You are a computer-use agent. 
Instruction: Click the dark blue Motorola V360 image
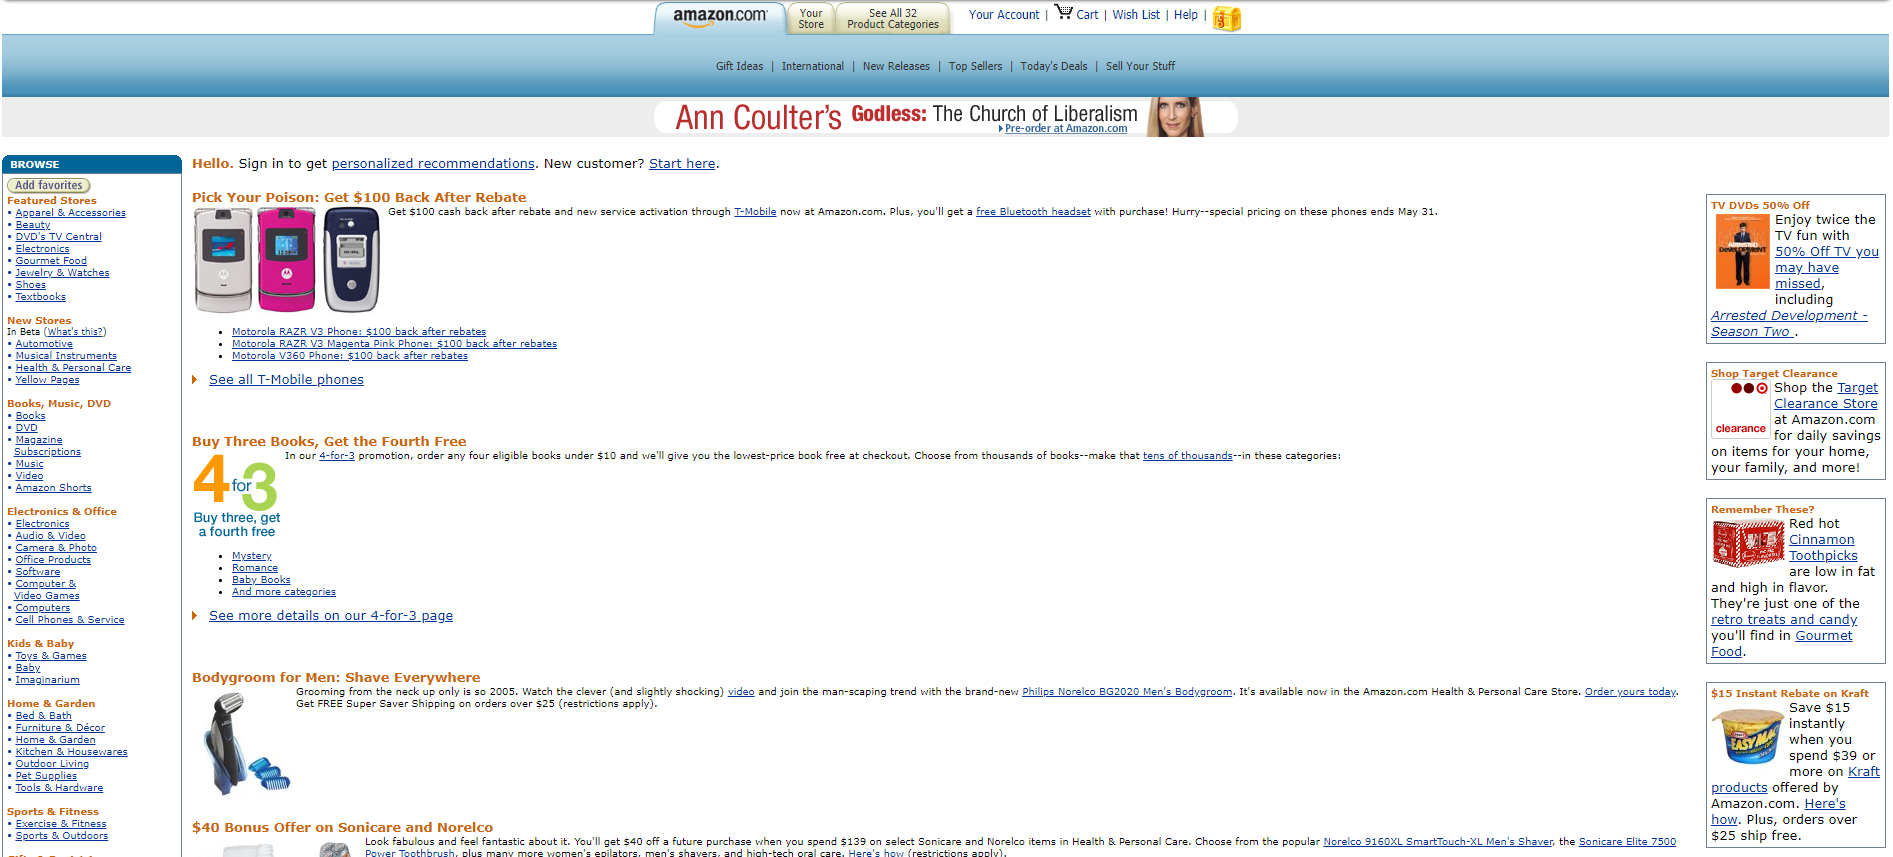[x=351, y=261]
